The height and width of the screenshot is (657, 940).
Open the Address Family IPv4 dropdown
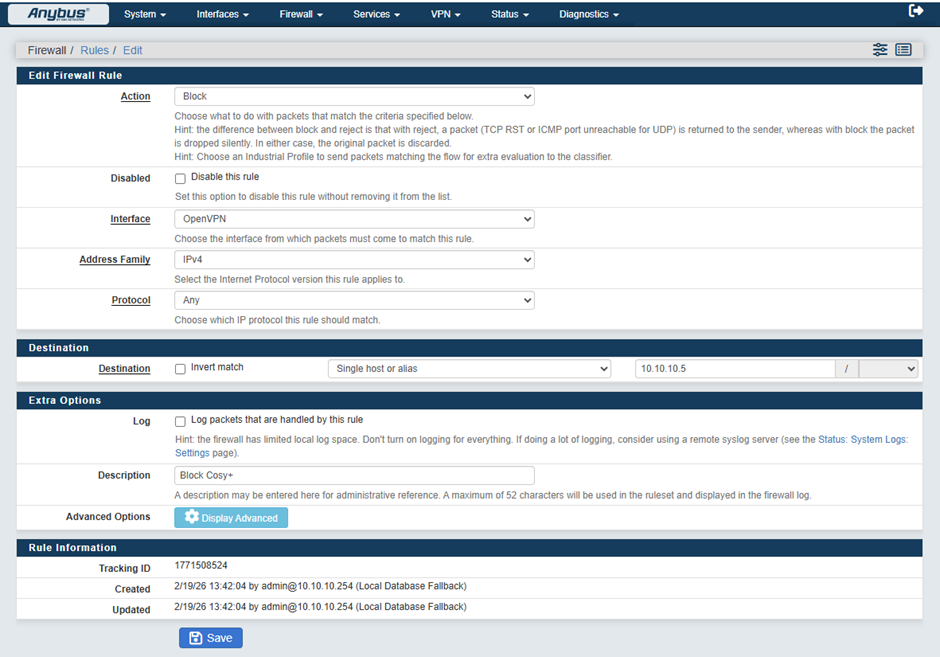(x=354, y=260)
